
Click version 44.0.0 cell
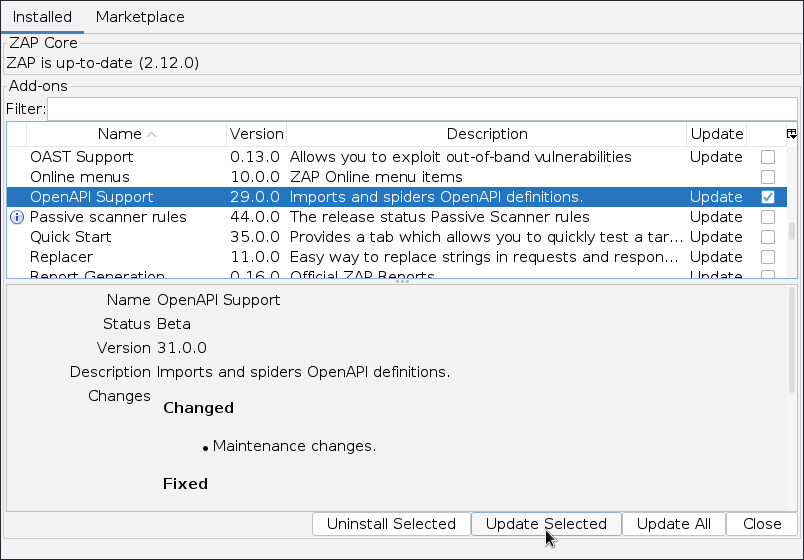coord(255,217)
